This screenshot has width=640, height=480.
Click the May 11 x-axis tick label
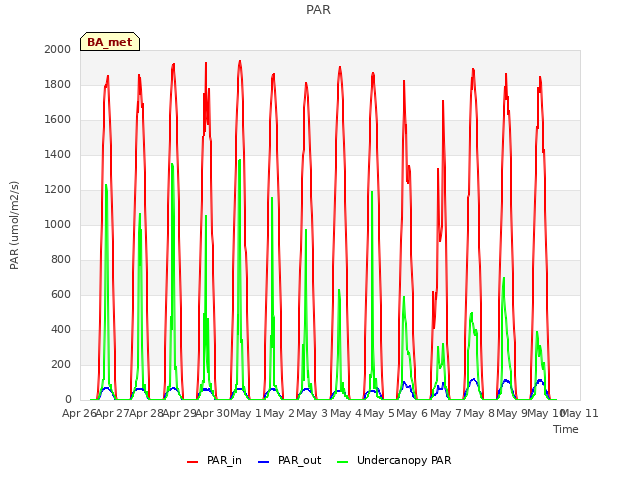pyautogui.click(x=580, y=413)
